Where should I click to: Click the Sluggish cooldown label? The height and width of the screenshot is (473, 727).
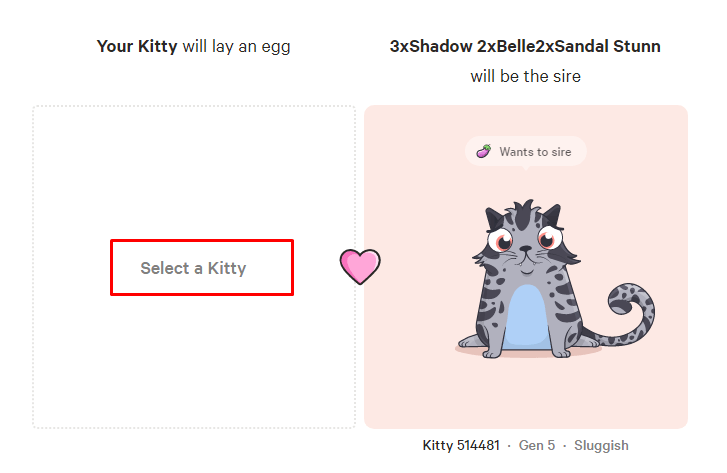601,445
